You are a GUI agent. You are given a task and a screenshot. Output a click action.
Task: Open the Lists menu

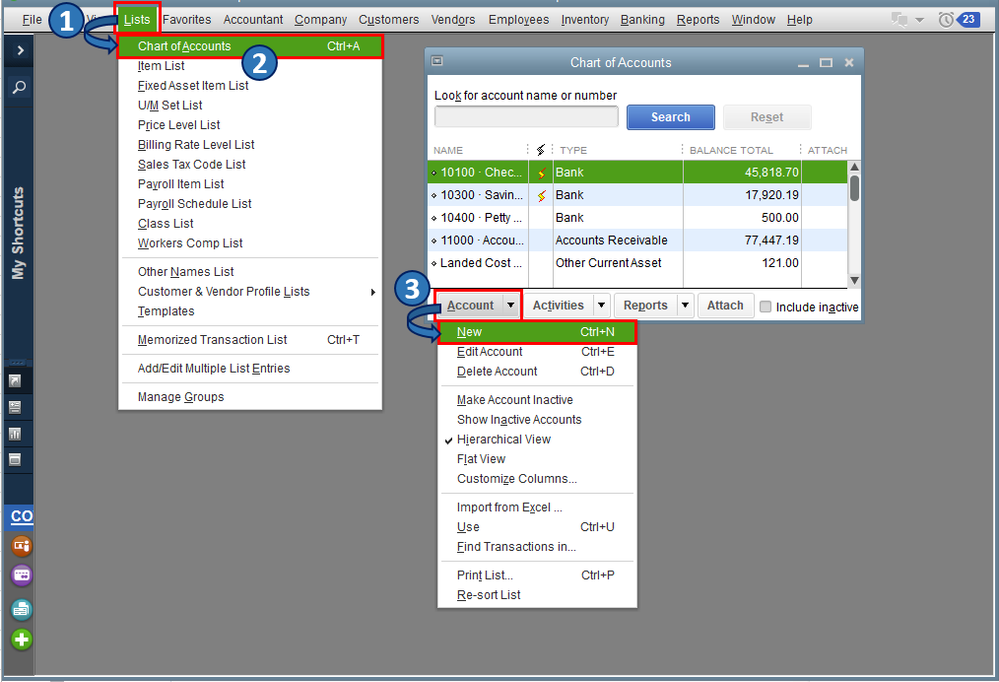coord(137,20)
